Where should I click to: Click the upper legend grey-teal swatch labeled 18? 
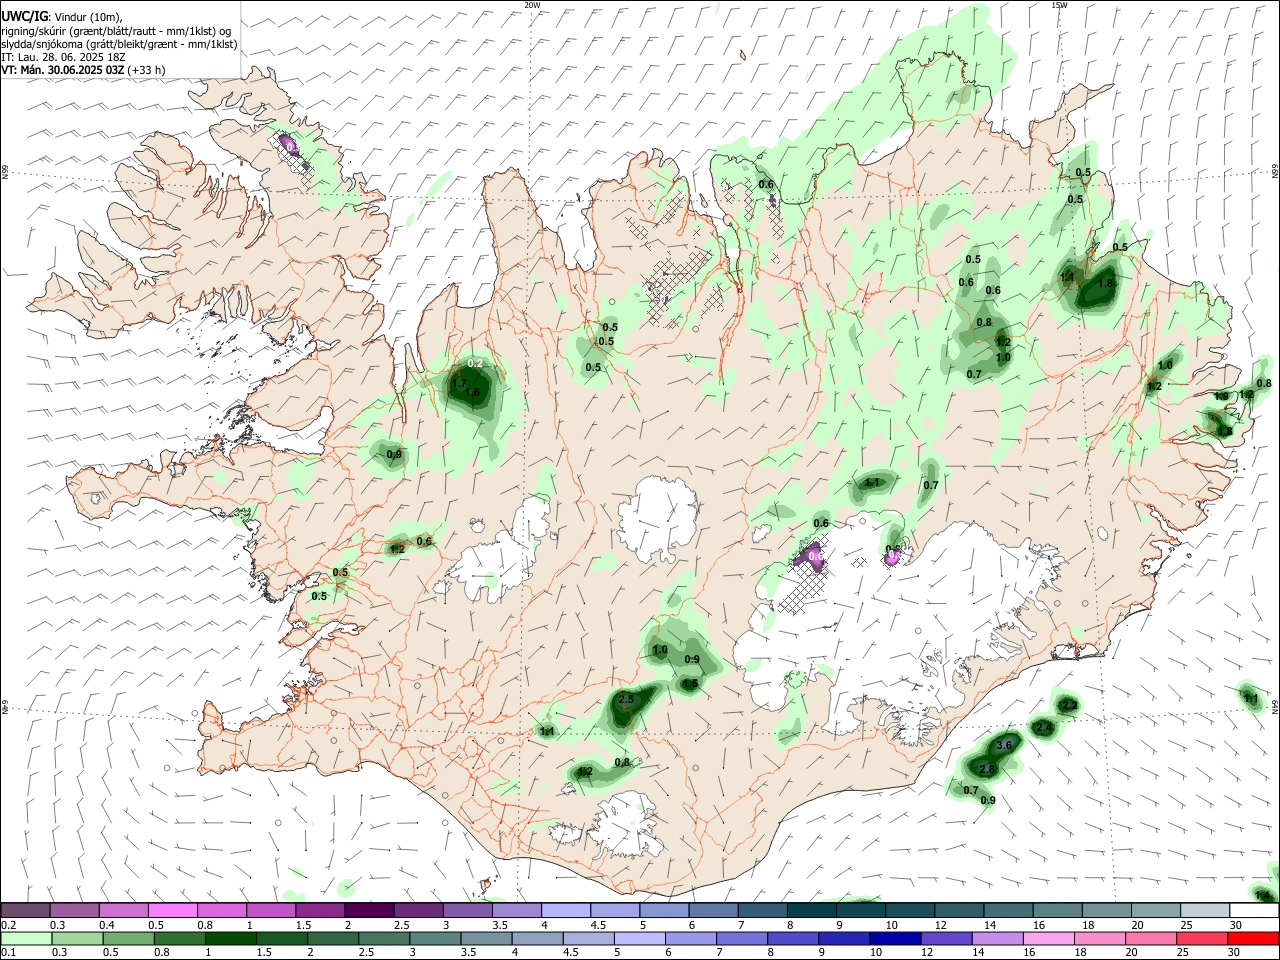(x=1107, y=911)
